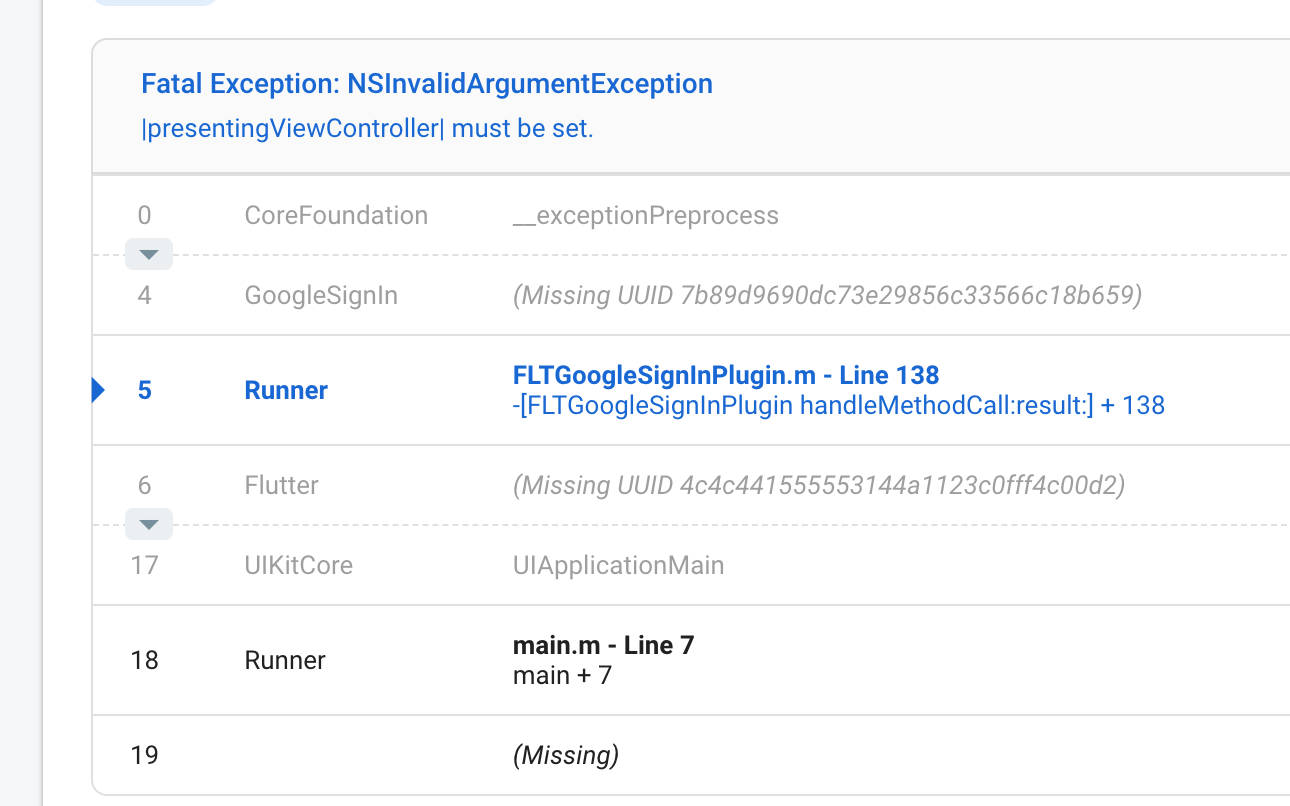The image size is (1290, 806).
Task: Expand hidden stack frames between 0 and 4
Action: tap(148, 254)
